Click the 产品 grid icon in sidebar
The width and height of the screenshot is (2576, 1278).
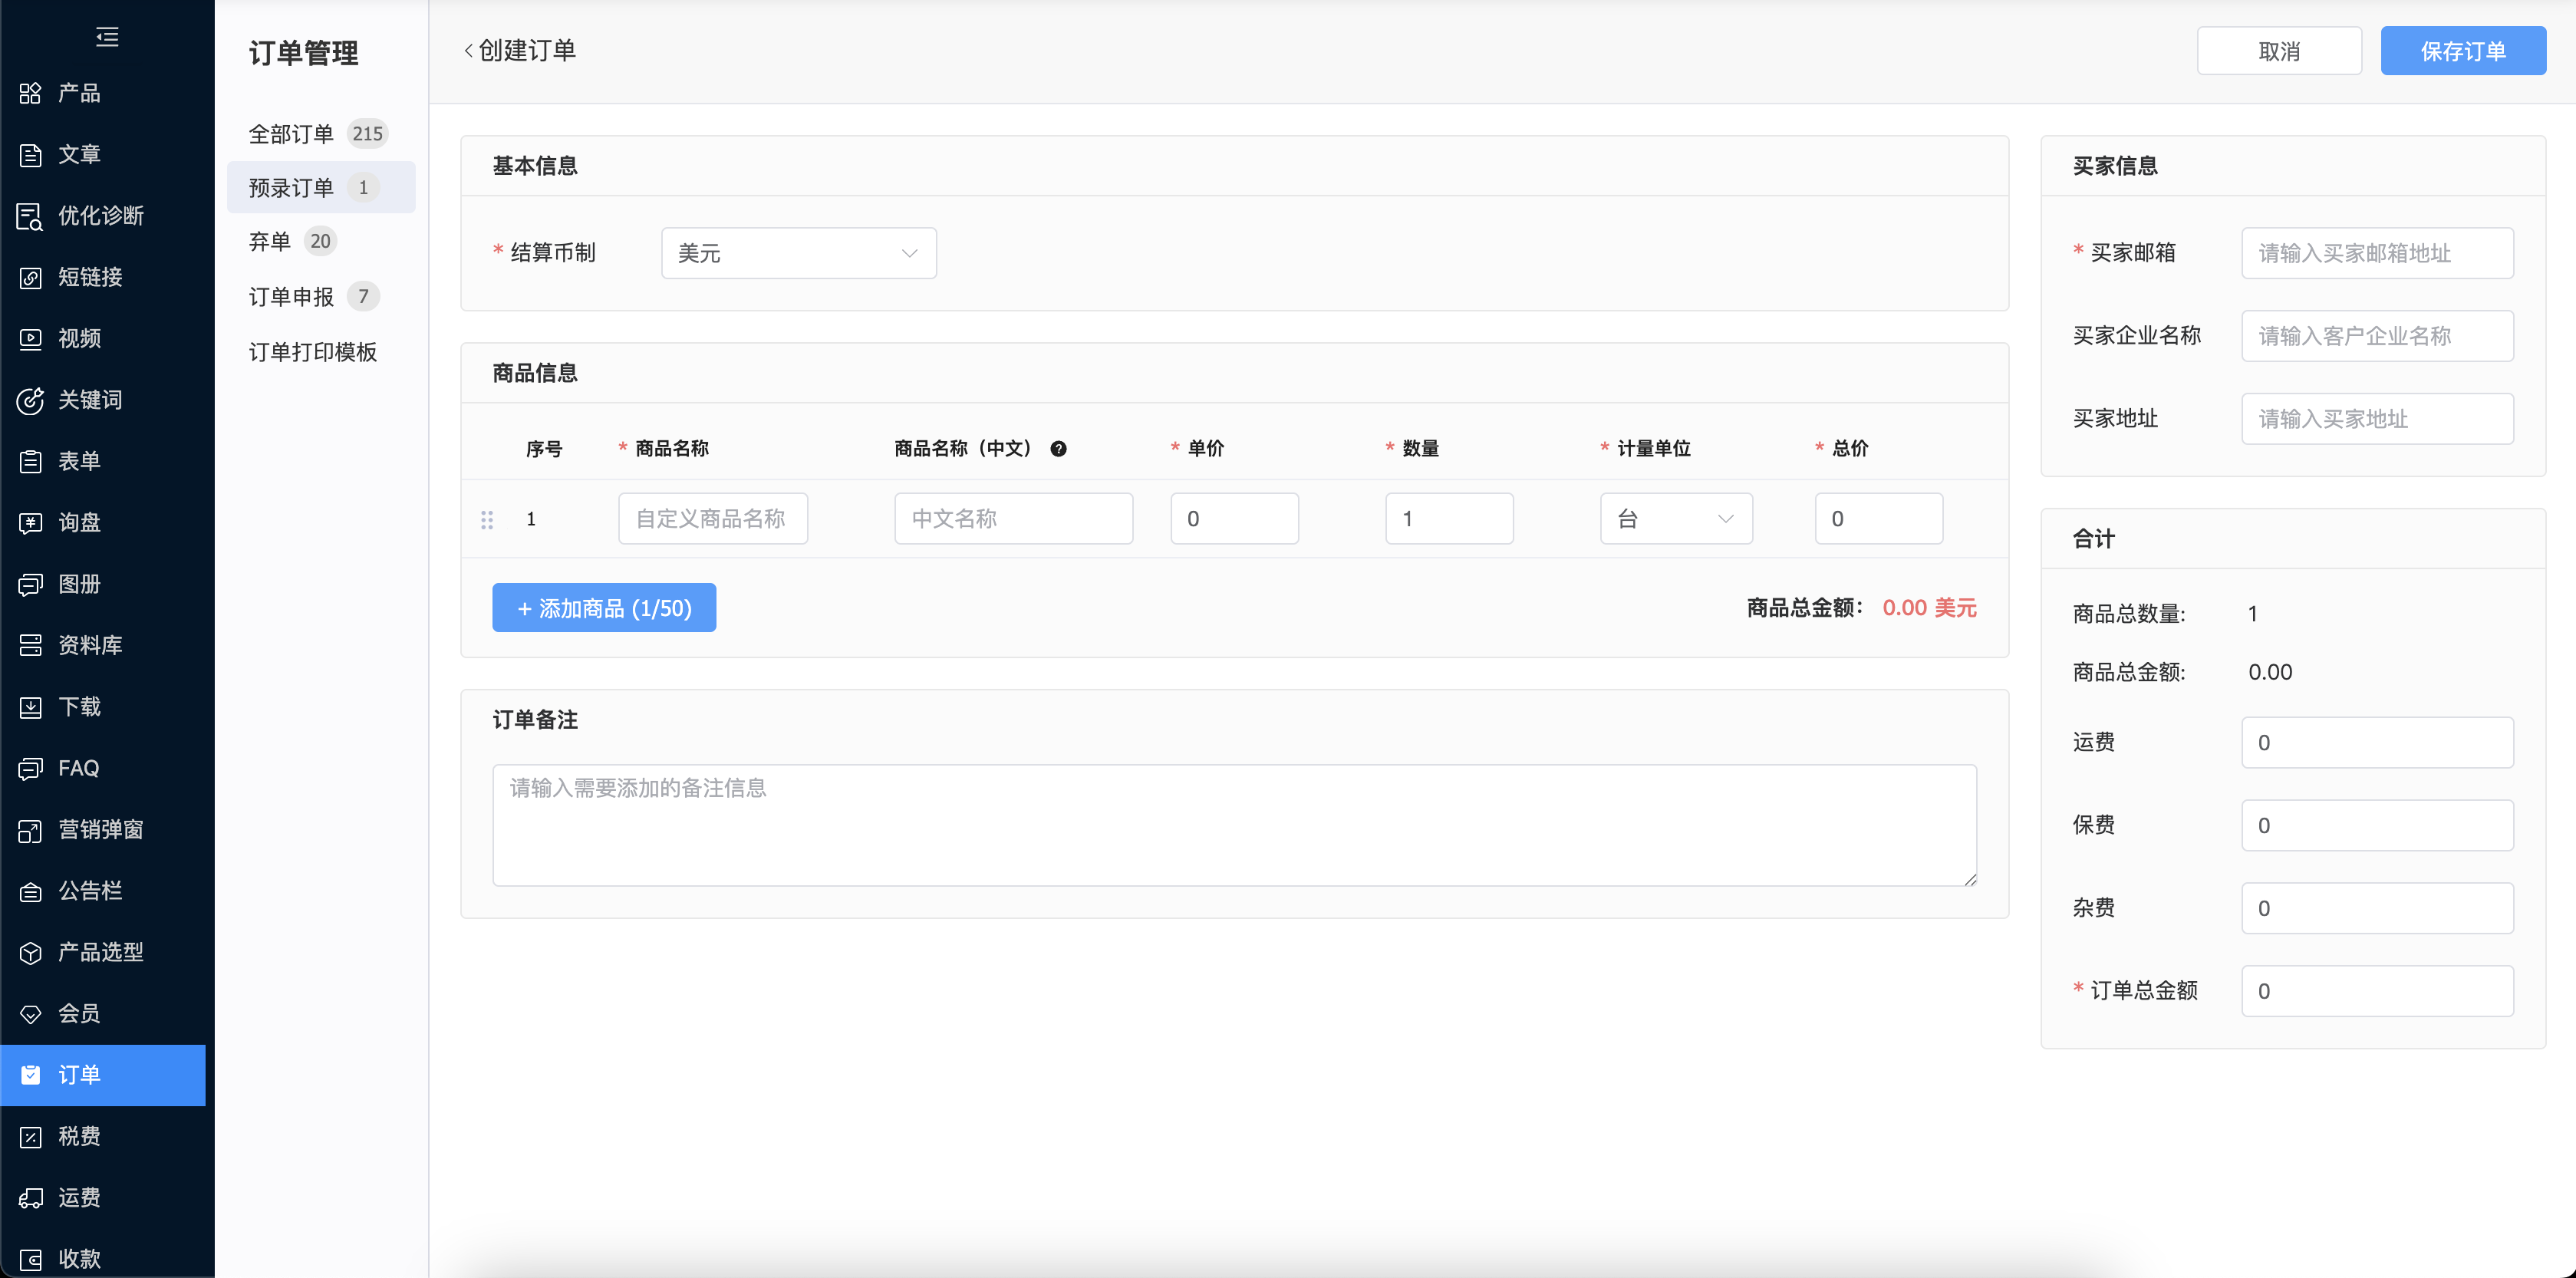click(31, 93)
